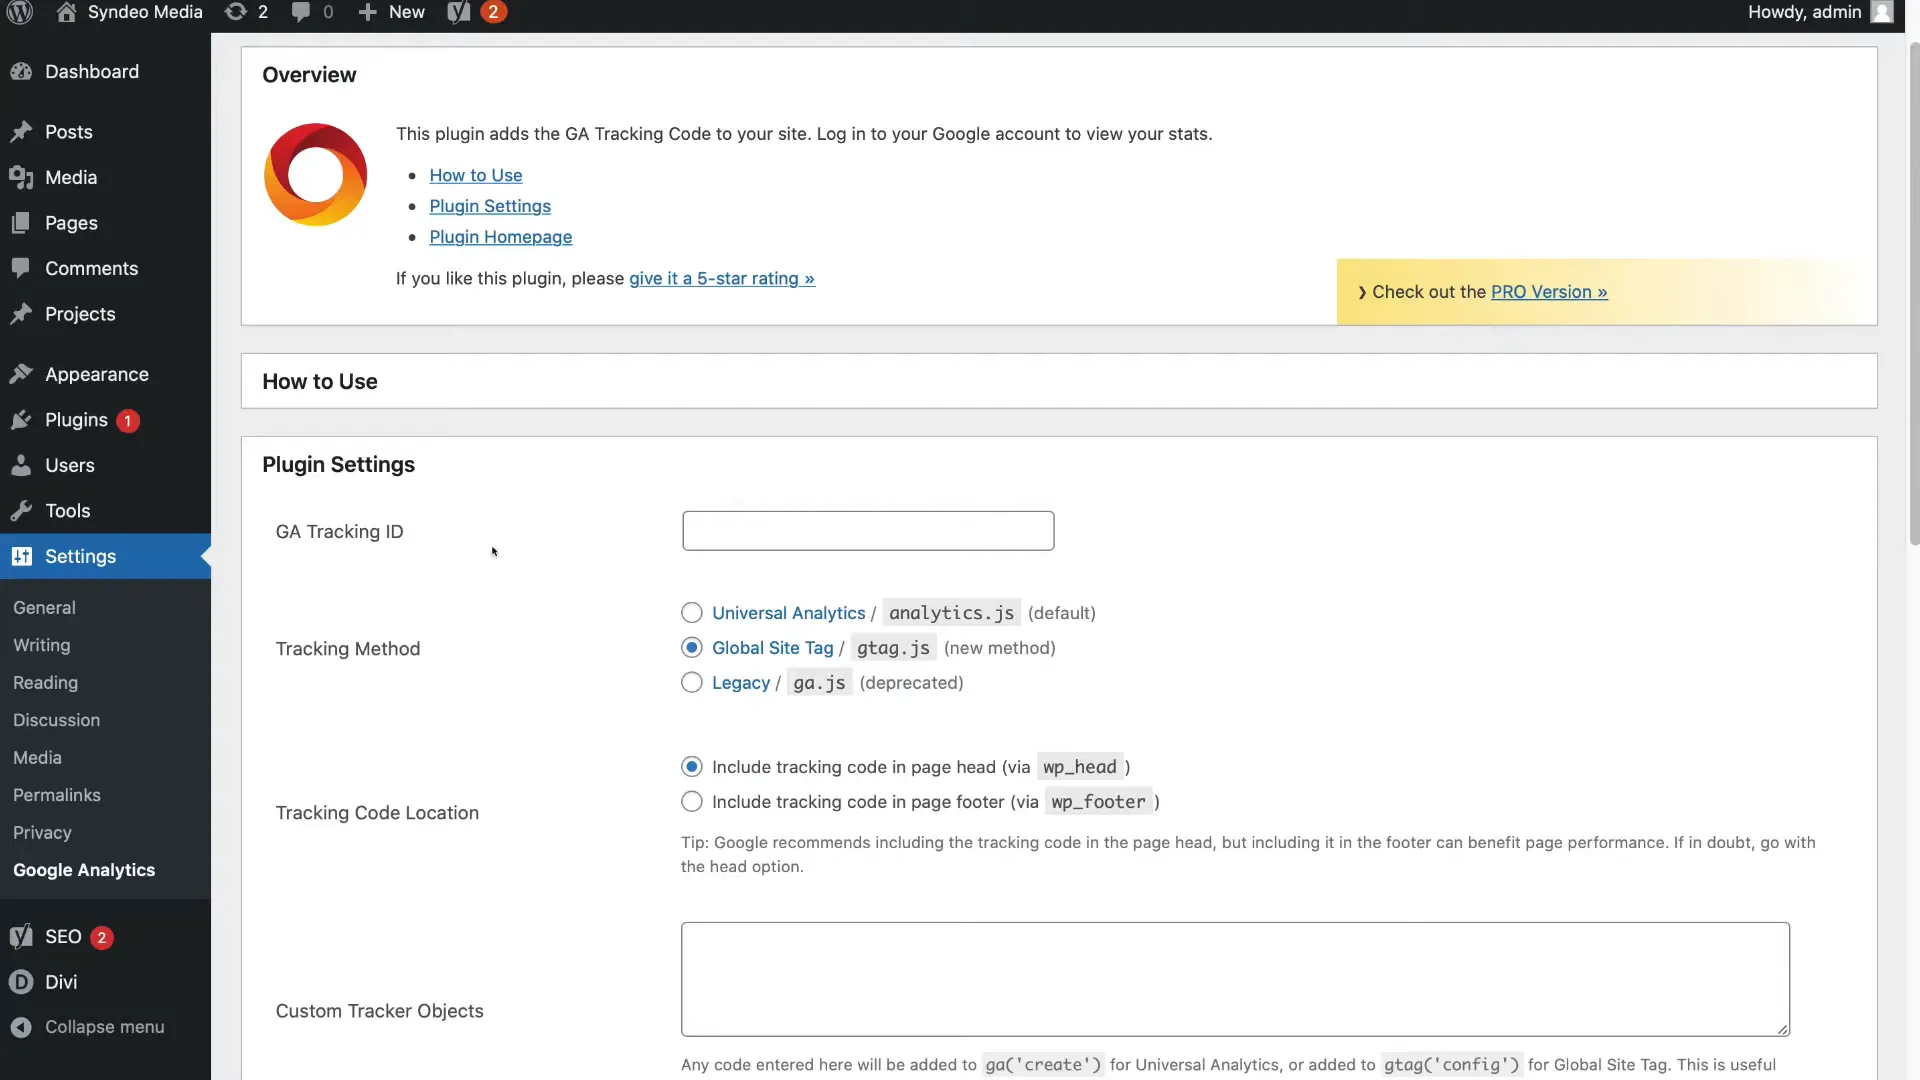The height and width of the screenshot is (1080, 1920).
Task: Click the Universal Analytics label link
Action: click(788, 613)
